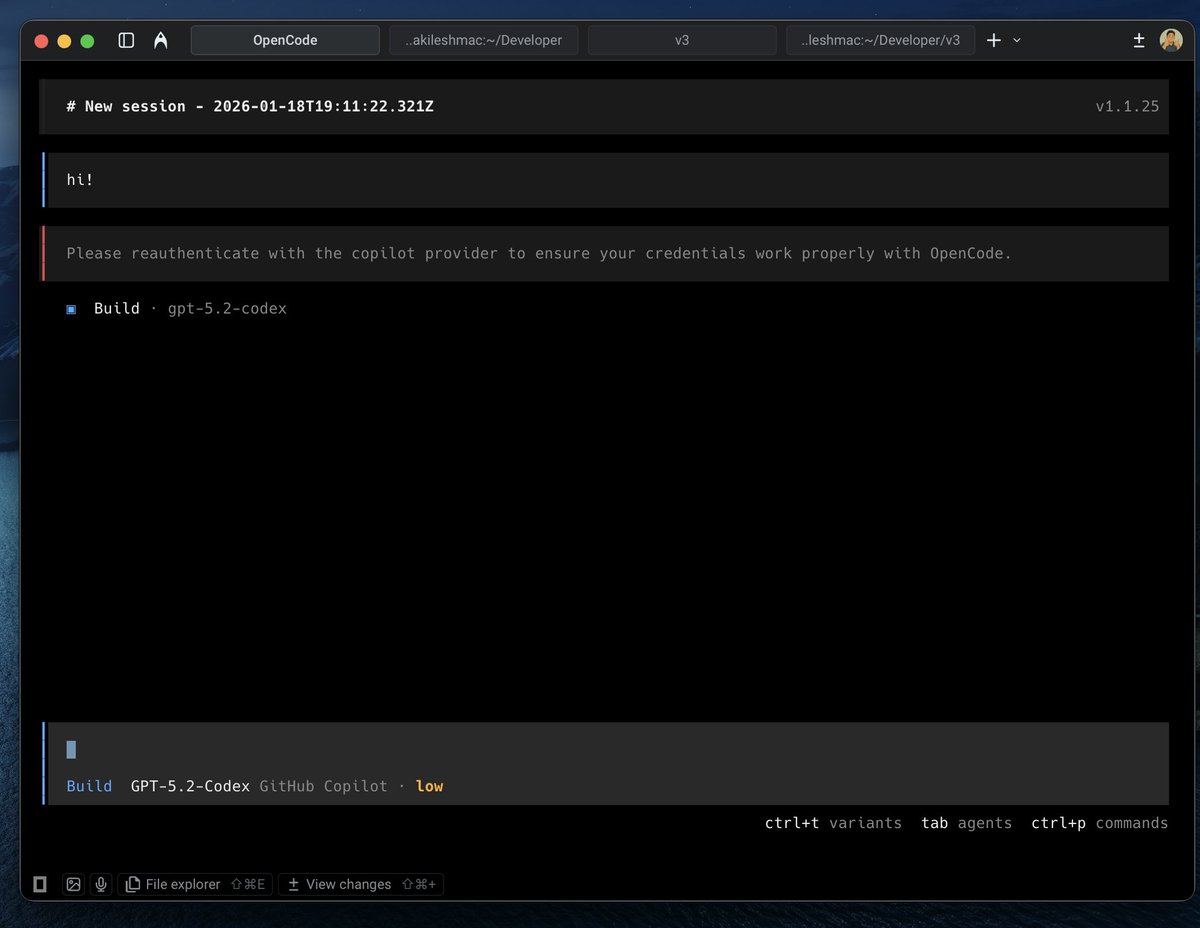
Task: Attach an image with the picture icon
Action: [73, 884]
